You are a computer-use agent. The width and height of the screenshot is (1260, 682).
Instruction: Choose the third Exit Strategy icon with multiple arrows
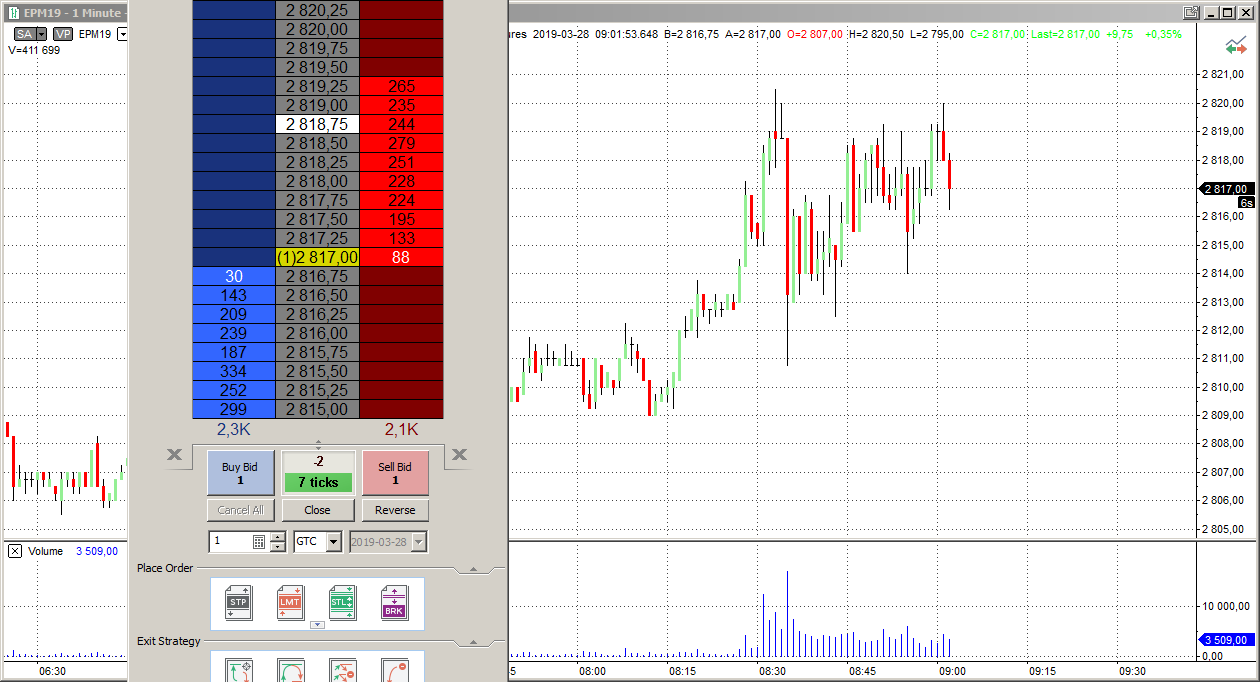point(342,670)
